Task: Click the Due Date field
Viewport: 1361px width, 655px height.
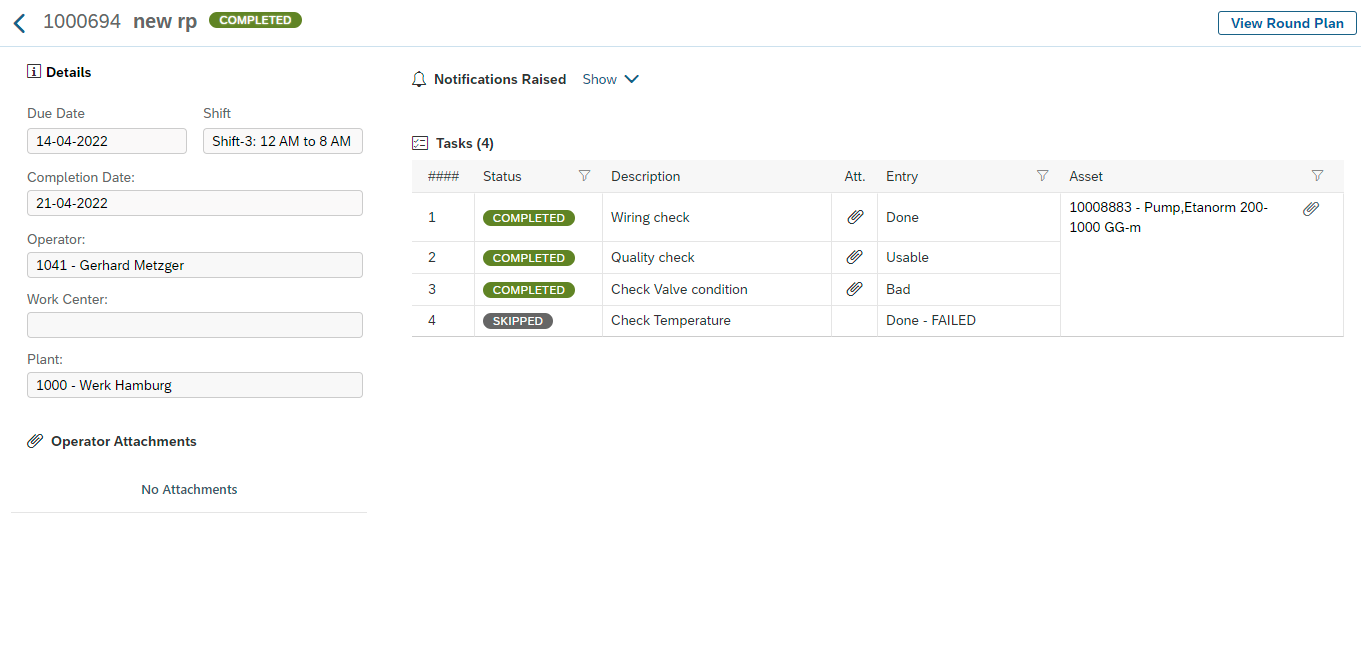Action: pyautogui.click(x=106, y=141)
